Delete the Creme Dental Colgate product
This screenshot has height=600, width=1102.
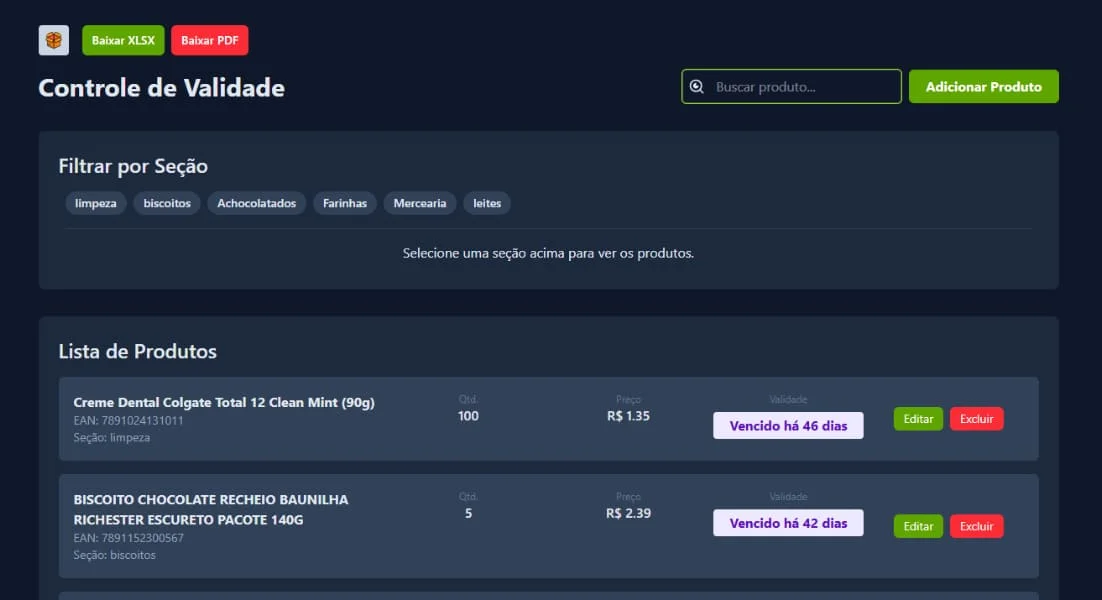tap(976, 419)
